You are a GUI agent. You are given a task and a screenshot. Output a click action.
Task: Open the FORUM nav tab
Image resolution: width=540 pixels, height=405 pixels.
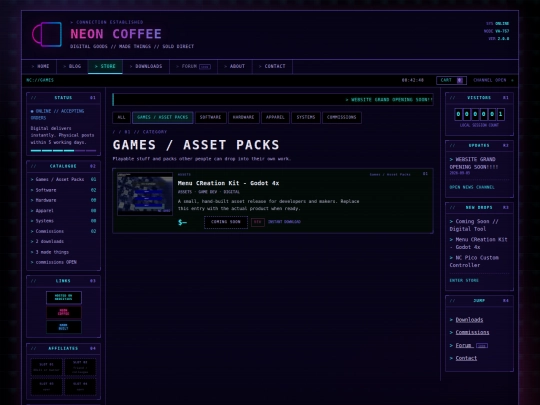point(194,66)
